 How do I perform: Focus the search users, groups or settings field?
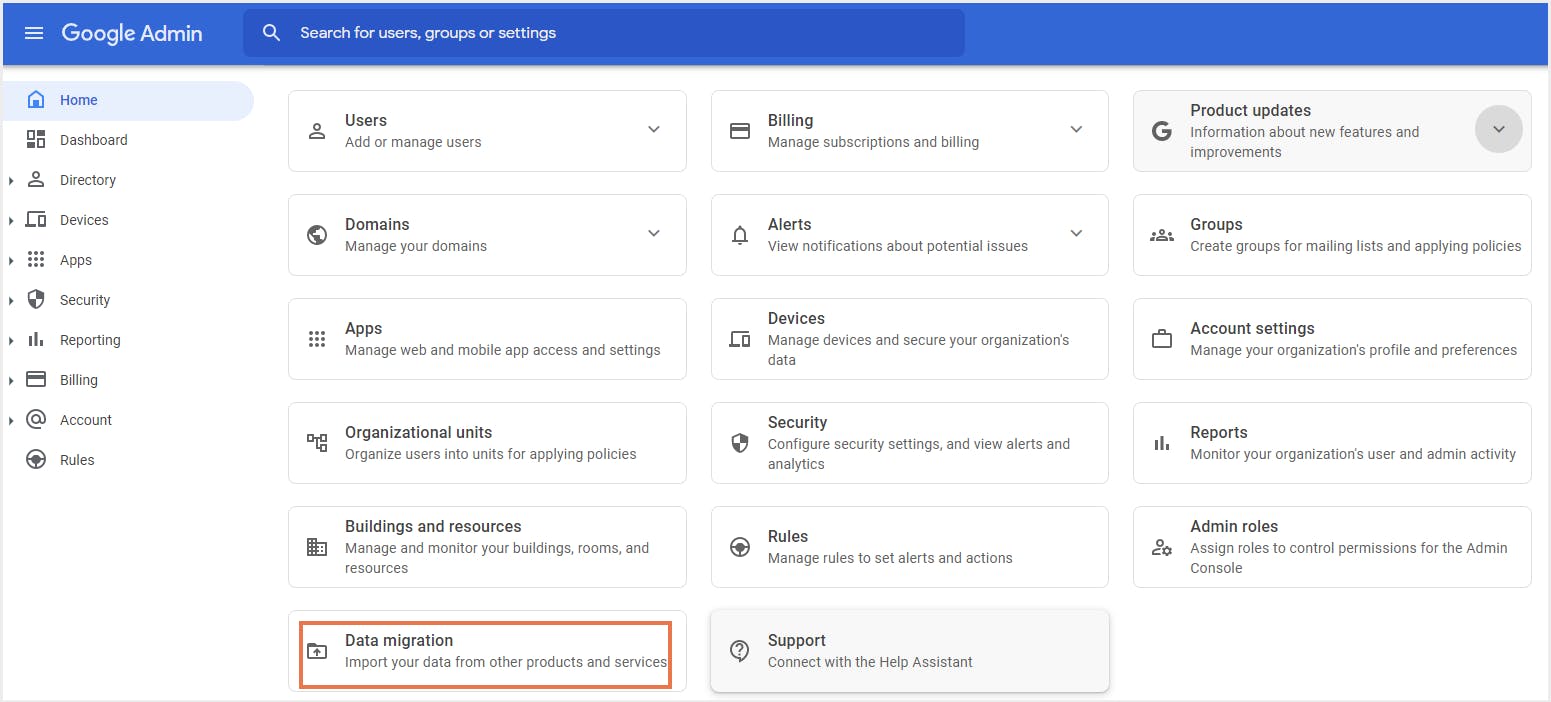(x=620, y=33)
